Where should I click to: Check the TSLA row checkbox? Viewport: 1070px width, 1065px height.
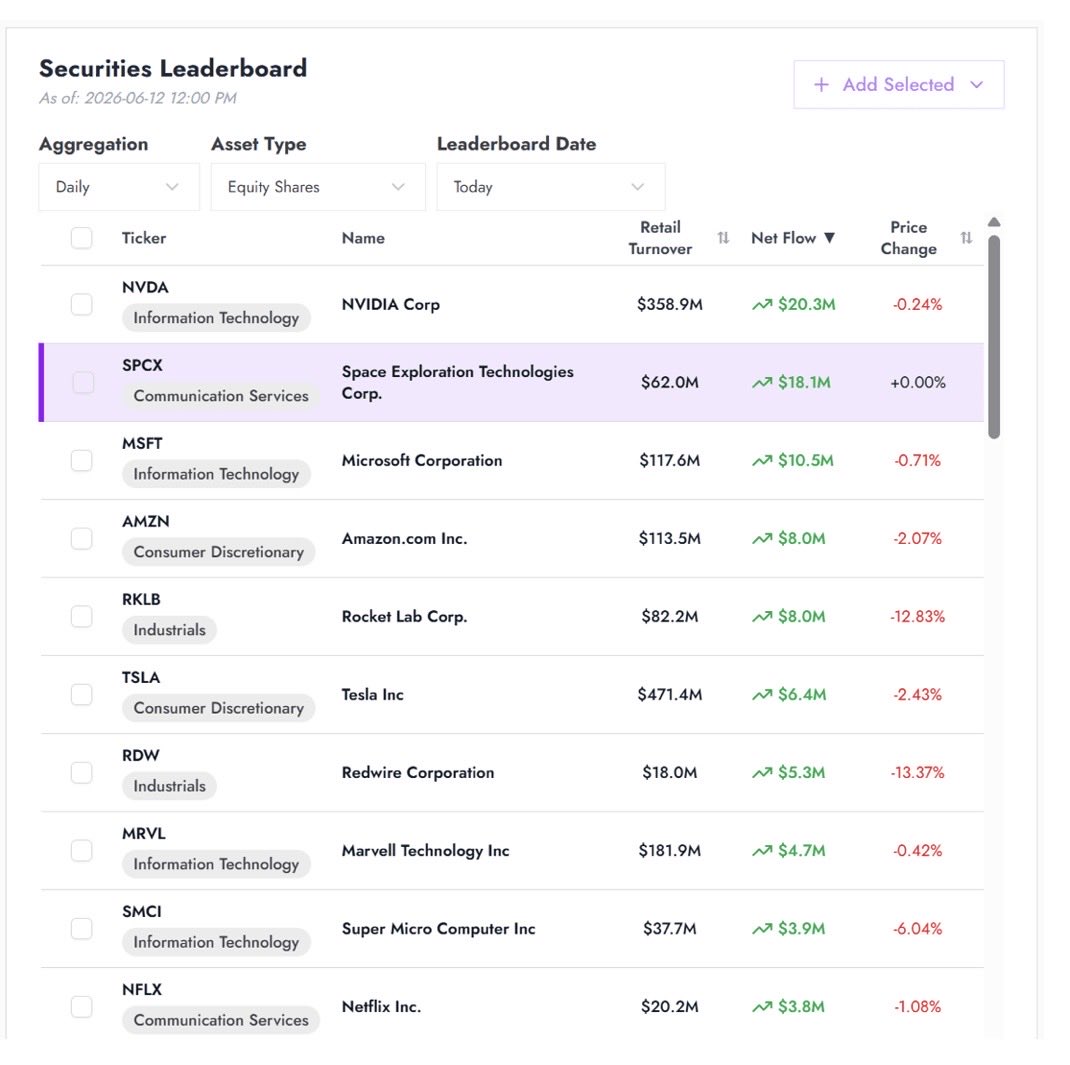pyautogui.click(x=81, y=695)
